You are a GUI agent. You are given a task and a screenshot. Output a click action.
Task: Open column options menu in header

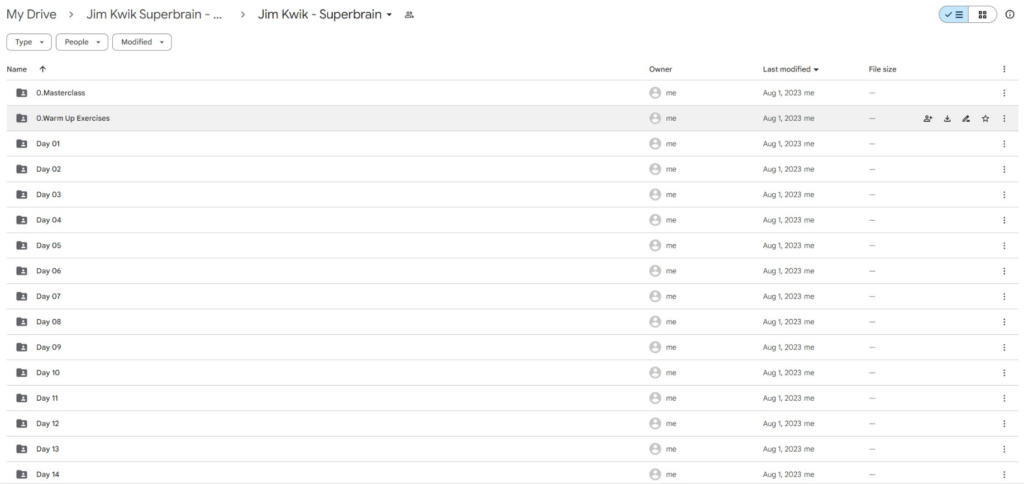coord(1004,69)
